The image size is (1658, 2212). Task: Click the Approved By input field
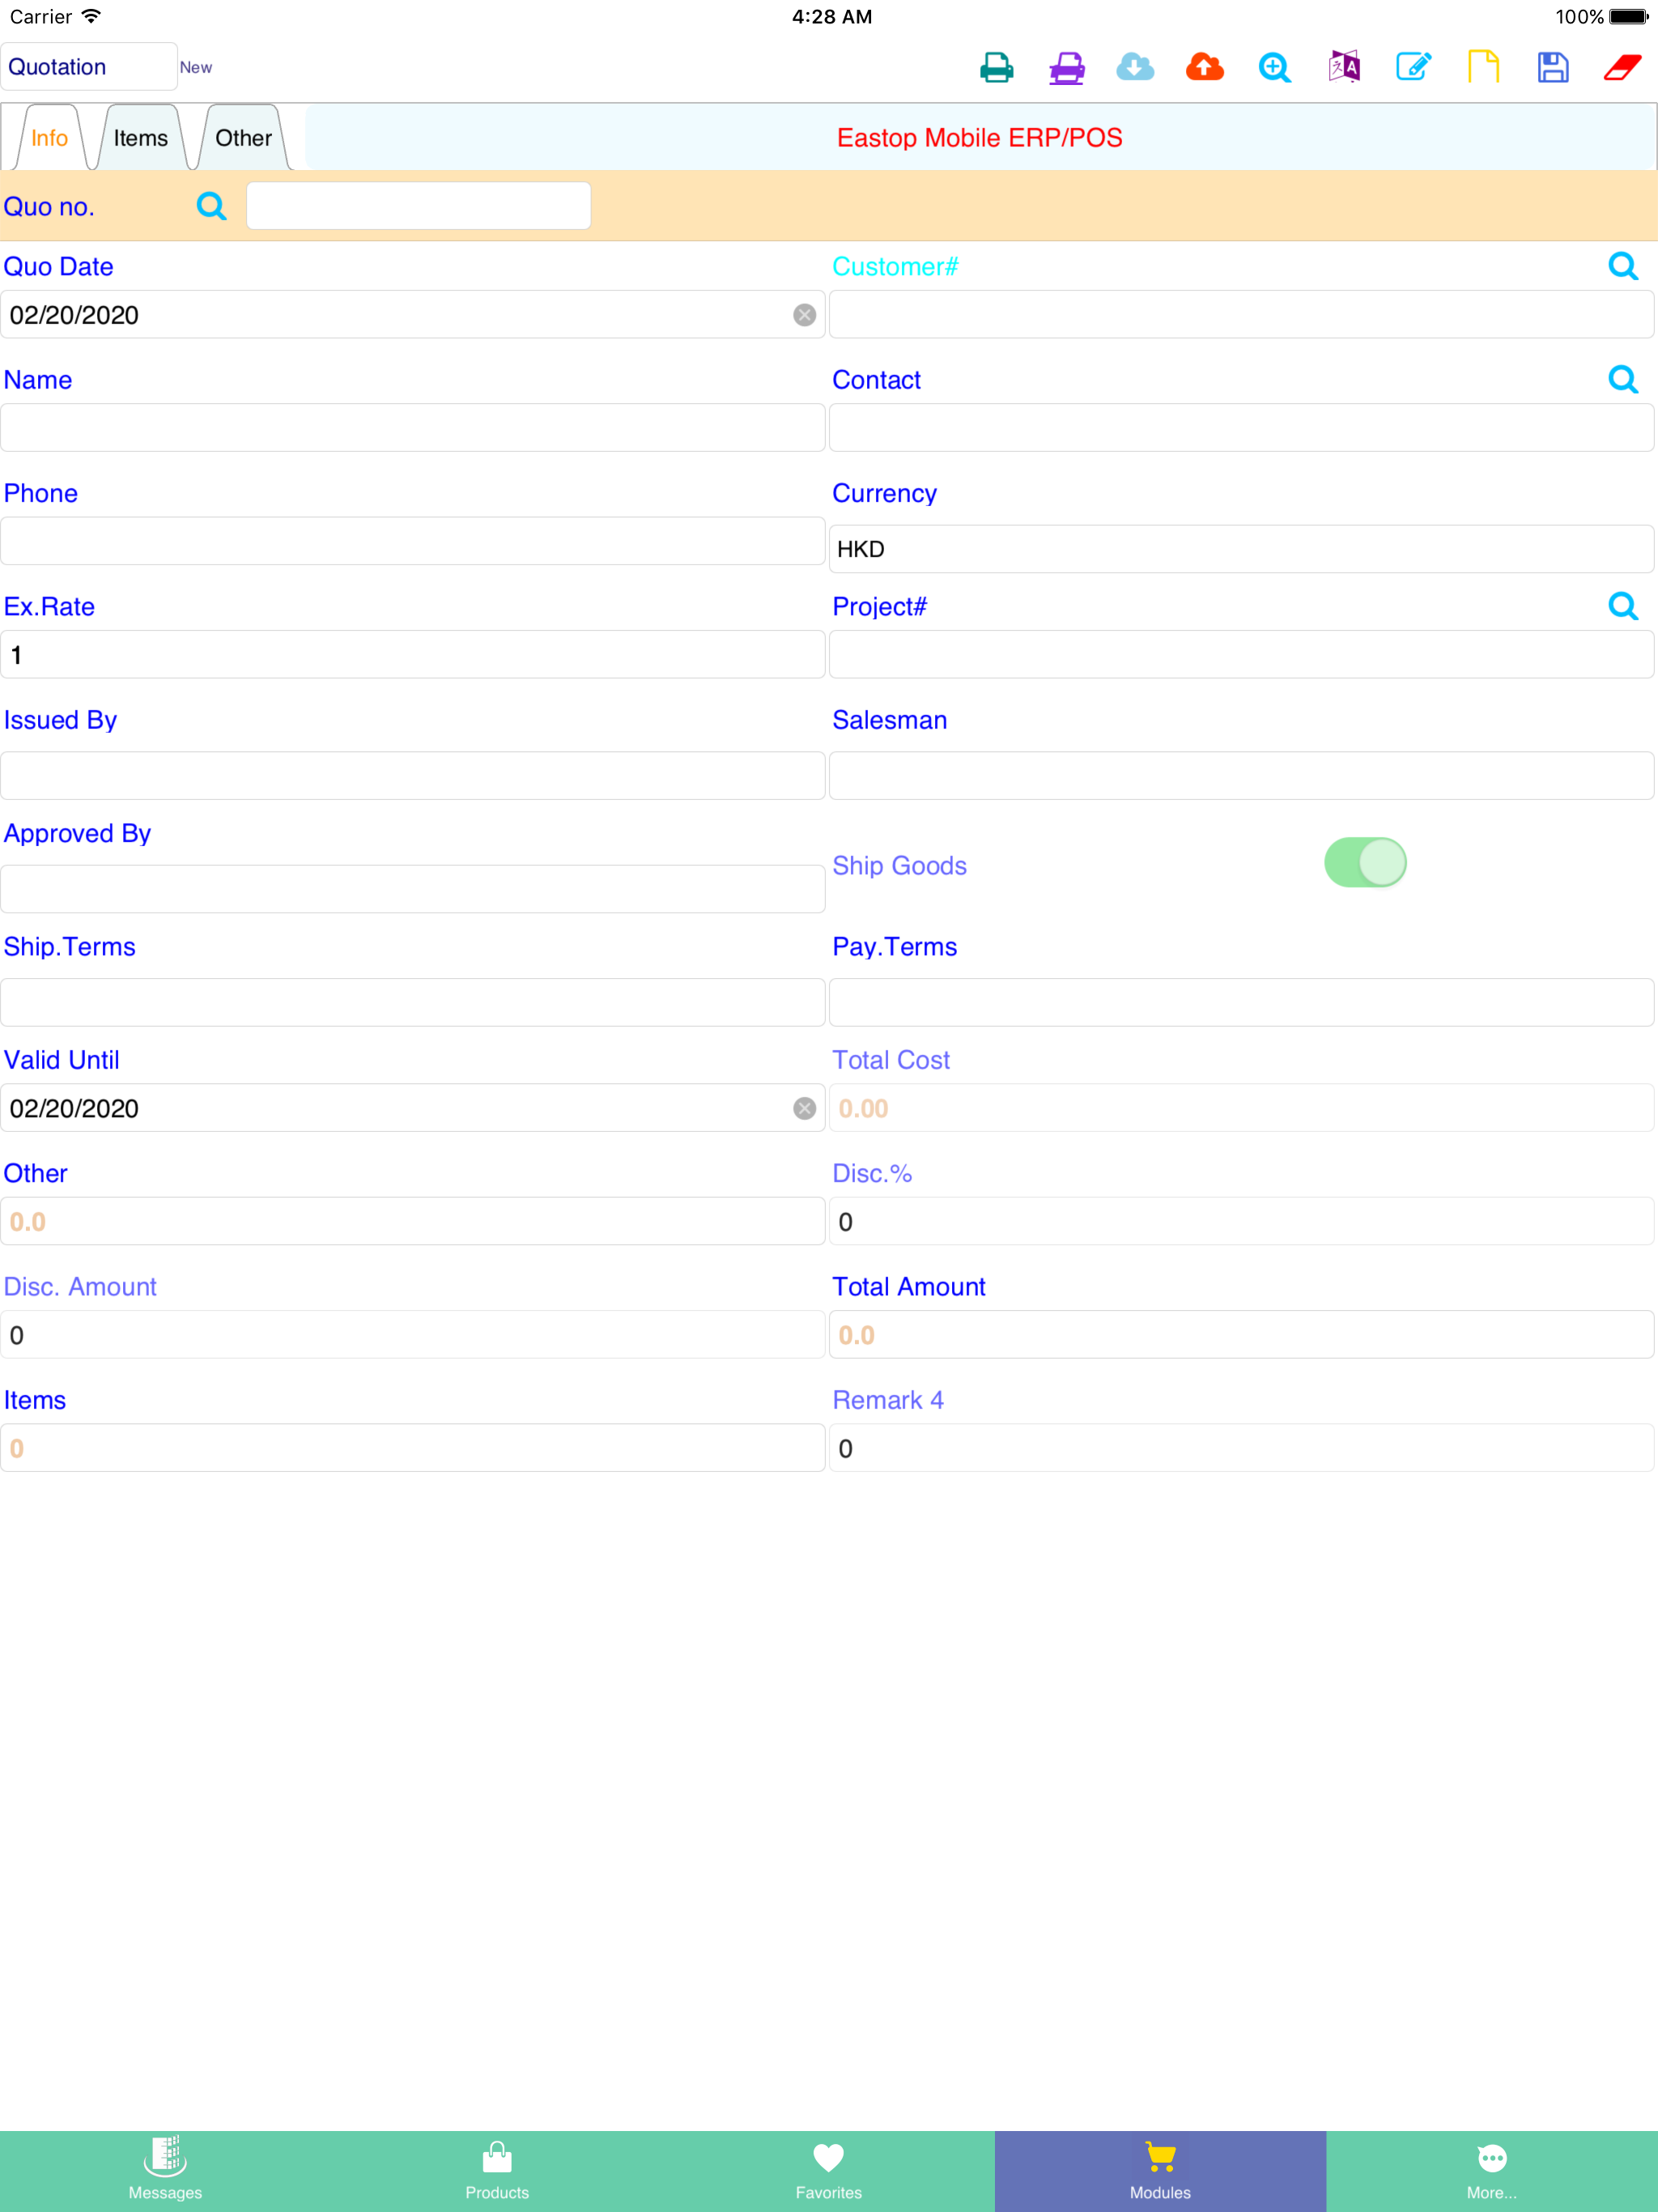pyautogui.click(x=412, y=889)
